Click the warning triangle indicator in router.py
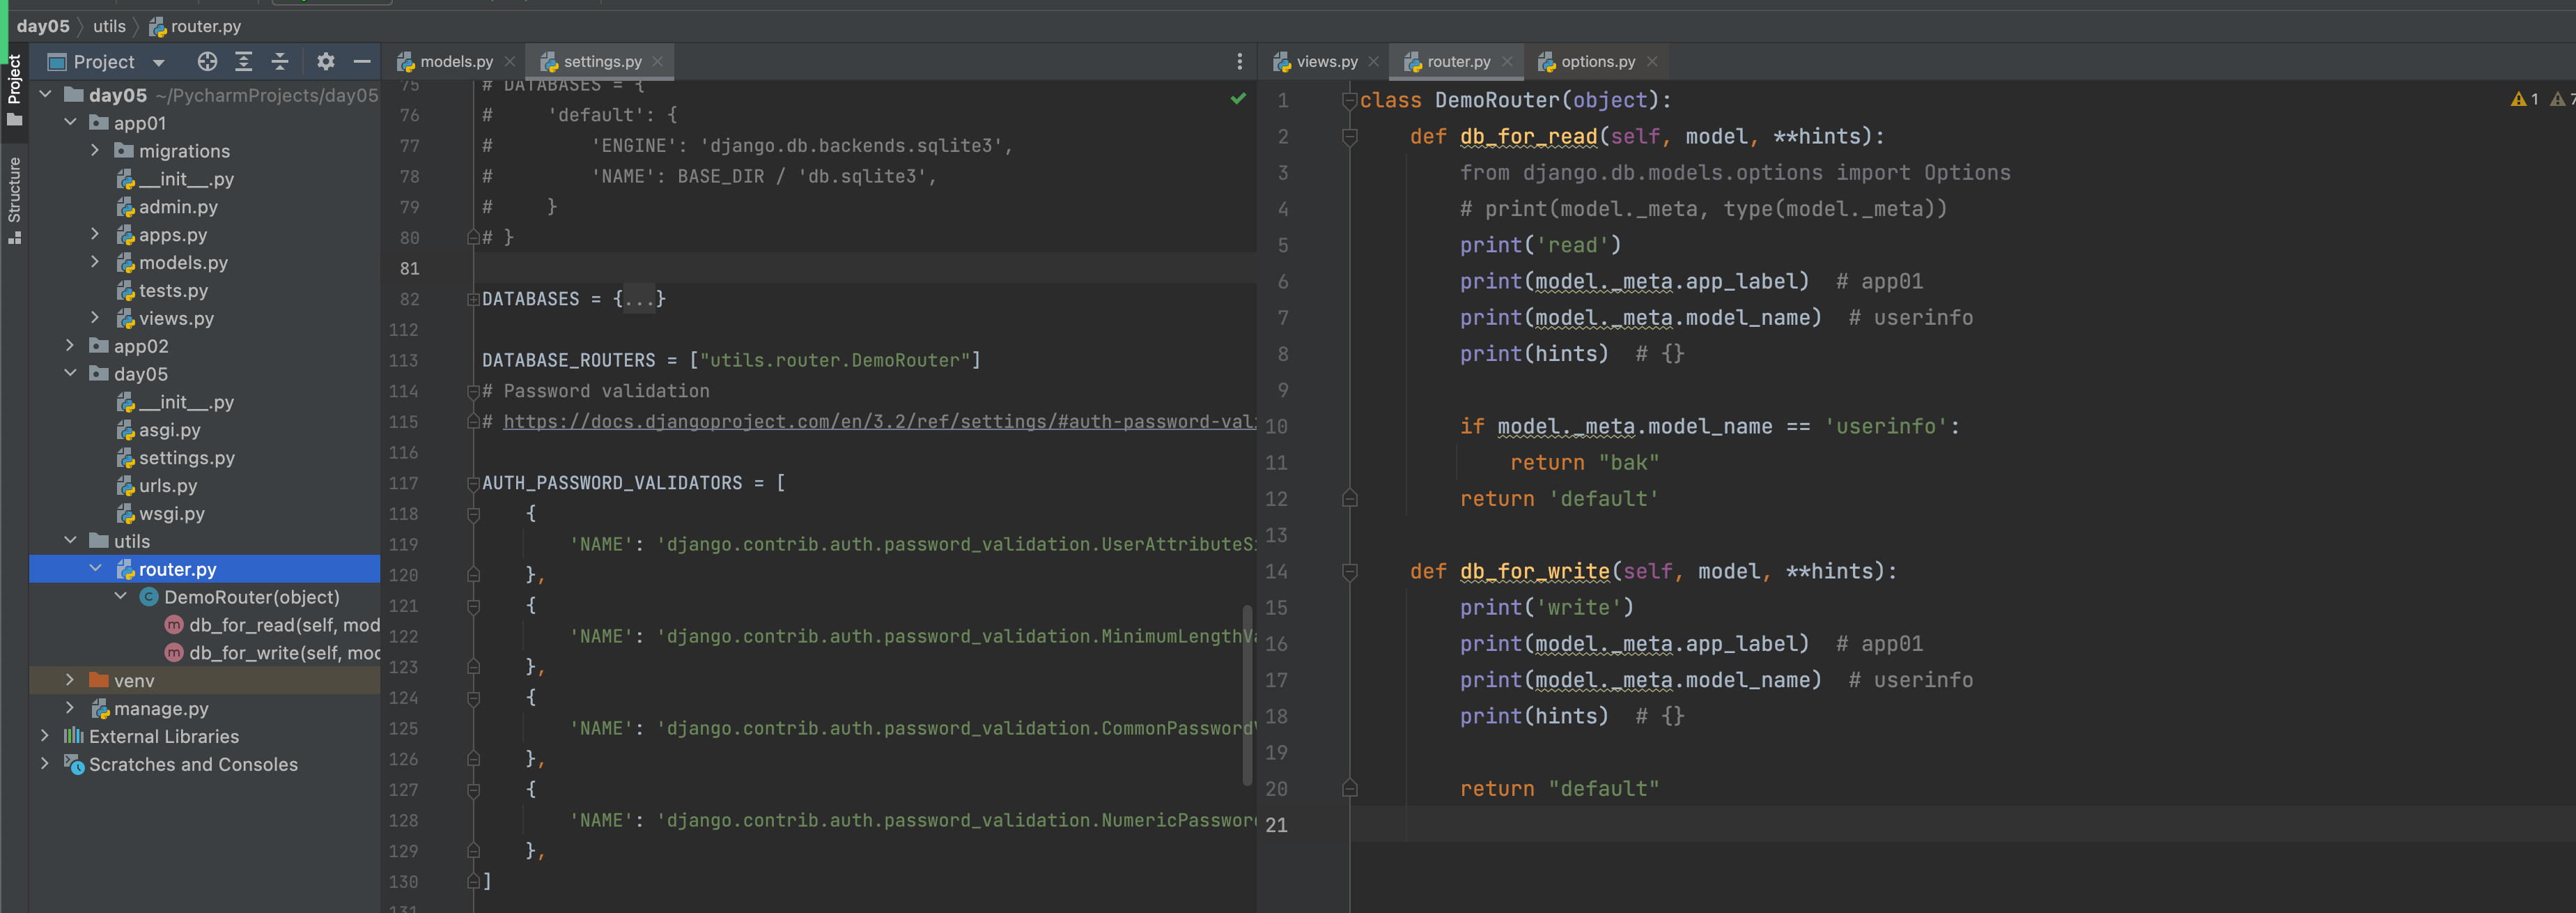 click(2519, 99)
